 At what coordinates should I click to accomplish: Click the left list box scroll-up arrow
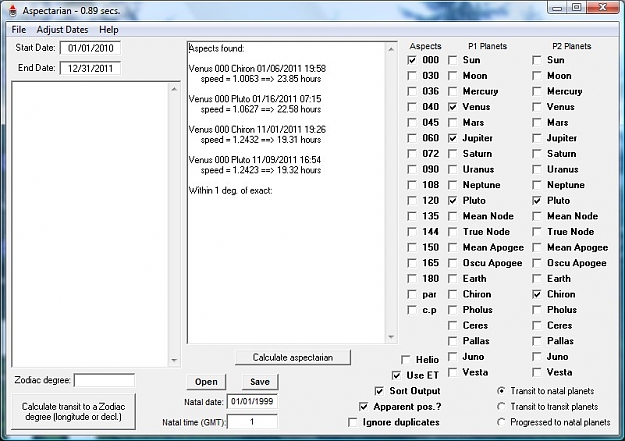(174, 89)
